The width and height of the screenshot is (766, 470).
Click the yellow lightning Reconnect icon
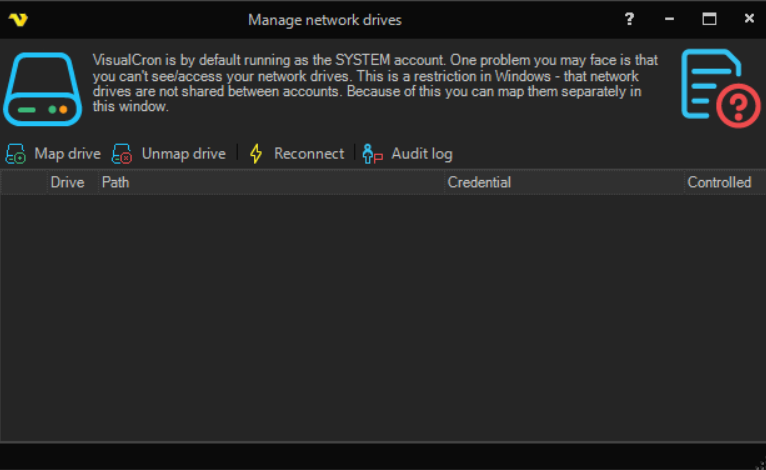pos(256,154)
